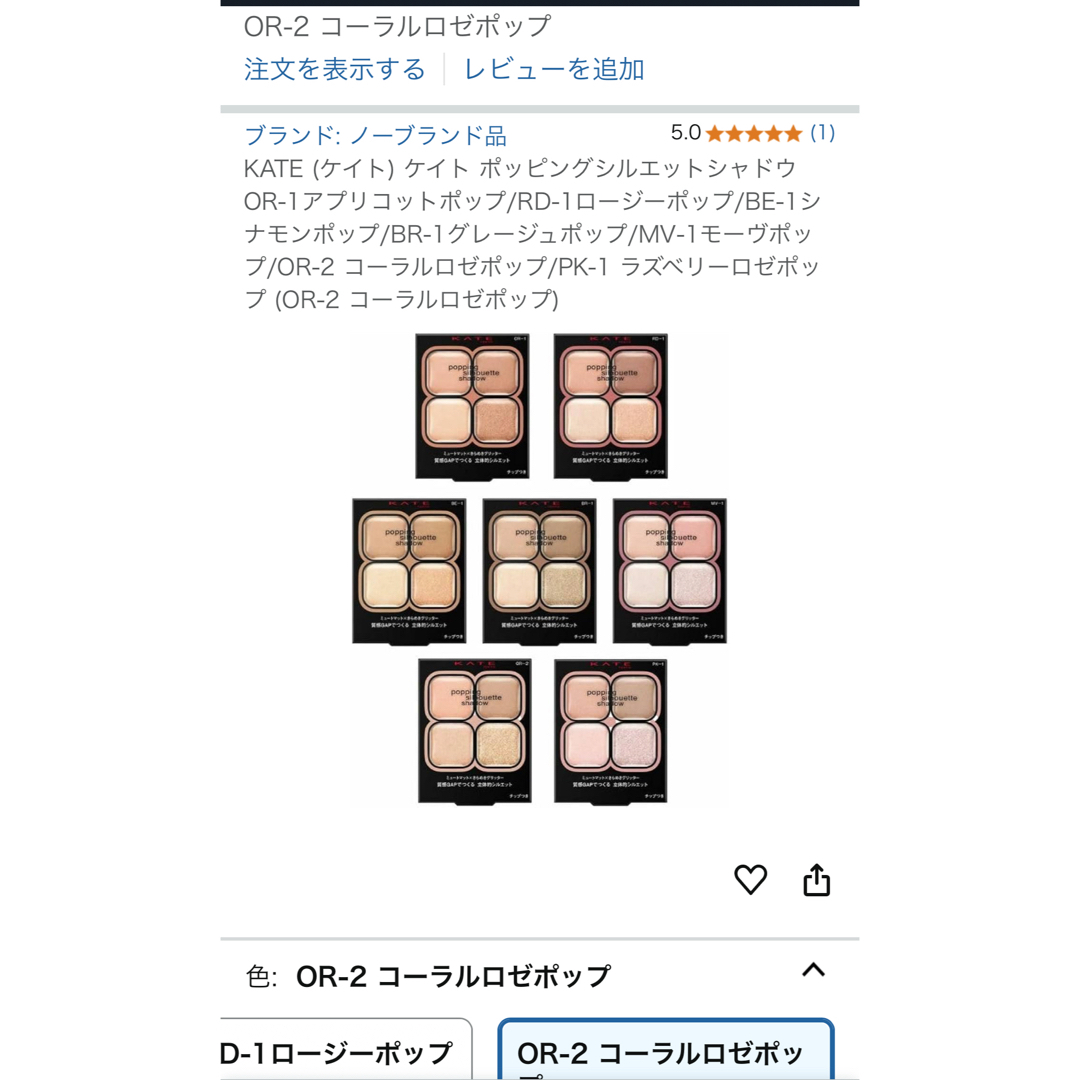Open レビューを追加 link
Screen dimensions: 1080x1080
pos(554,69)
